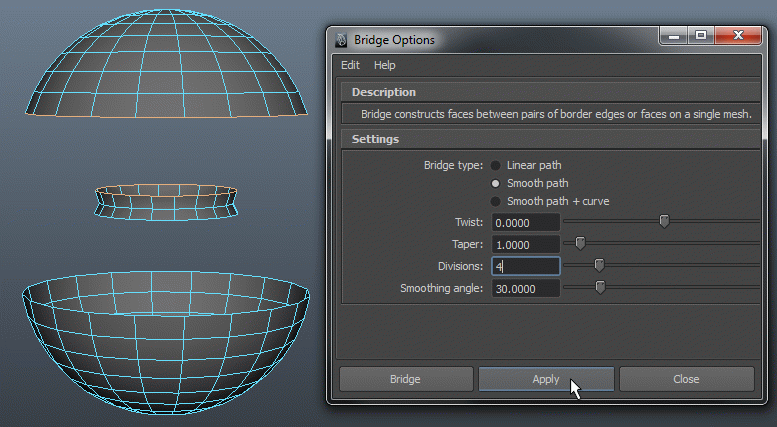
Task: Enable Smooth path + curve option
Action: pos(496,201)
